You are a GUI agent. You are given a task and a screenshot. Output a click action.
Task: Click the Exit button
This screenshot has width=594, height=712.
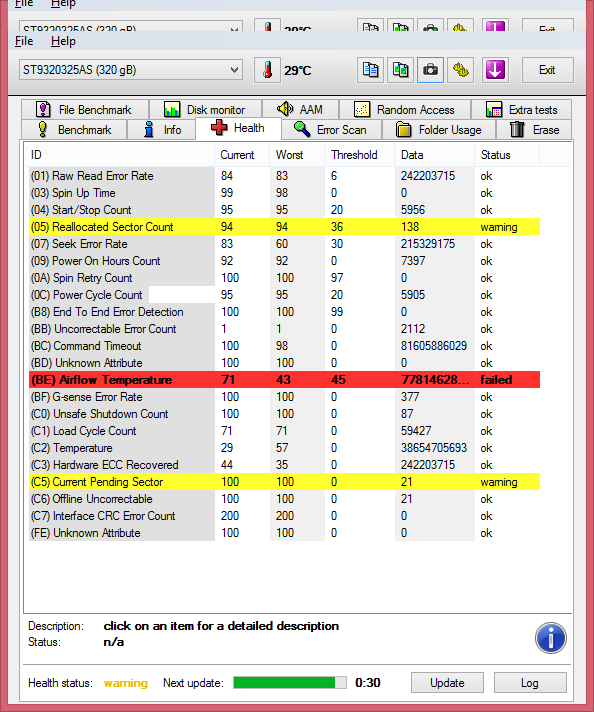click(547, 70)
